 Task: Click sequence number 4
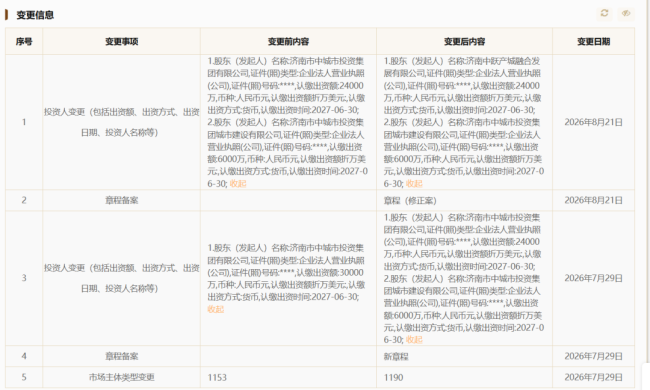click(24, 356)
